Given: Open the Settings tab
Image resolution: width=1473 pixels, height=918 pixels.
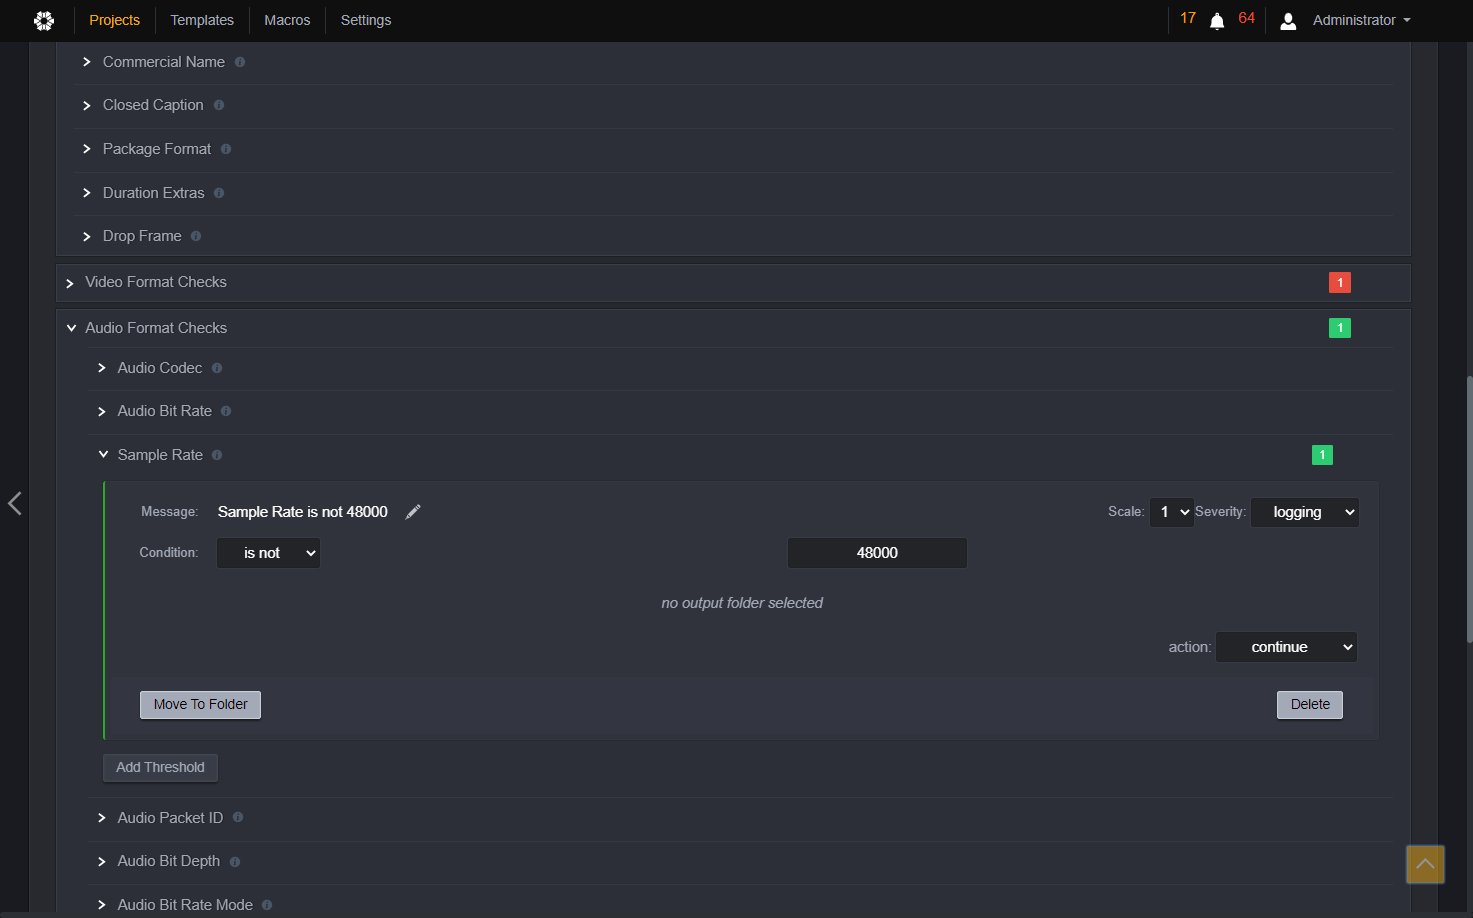Looking at the screenshot, I should coord(366,20).
